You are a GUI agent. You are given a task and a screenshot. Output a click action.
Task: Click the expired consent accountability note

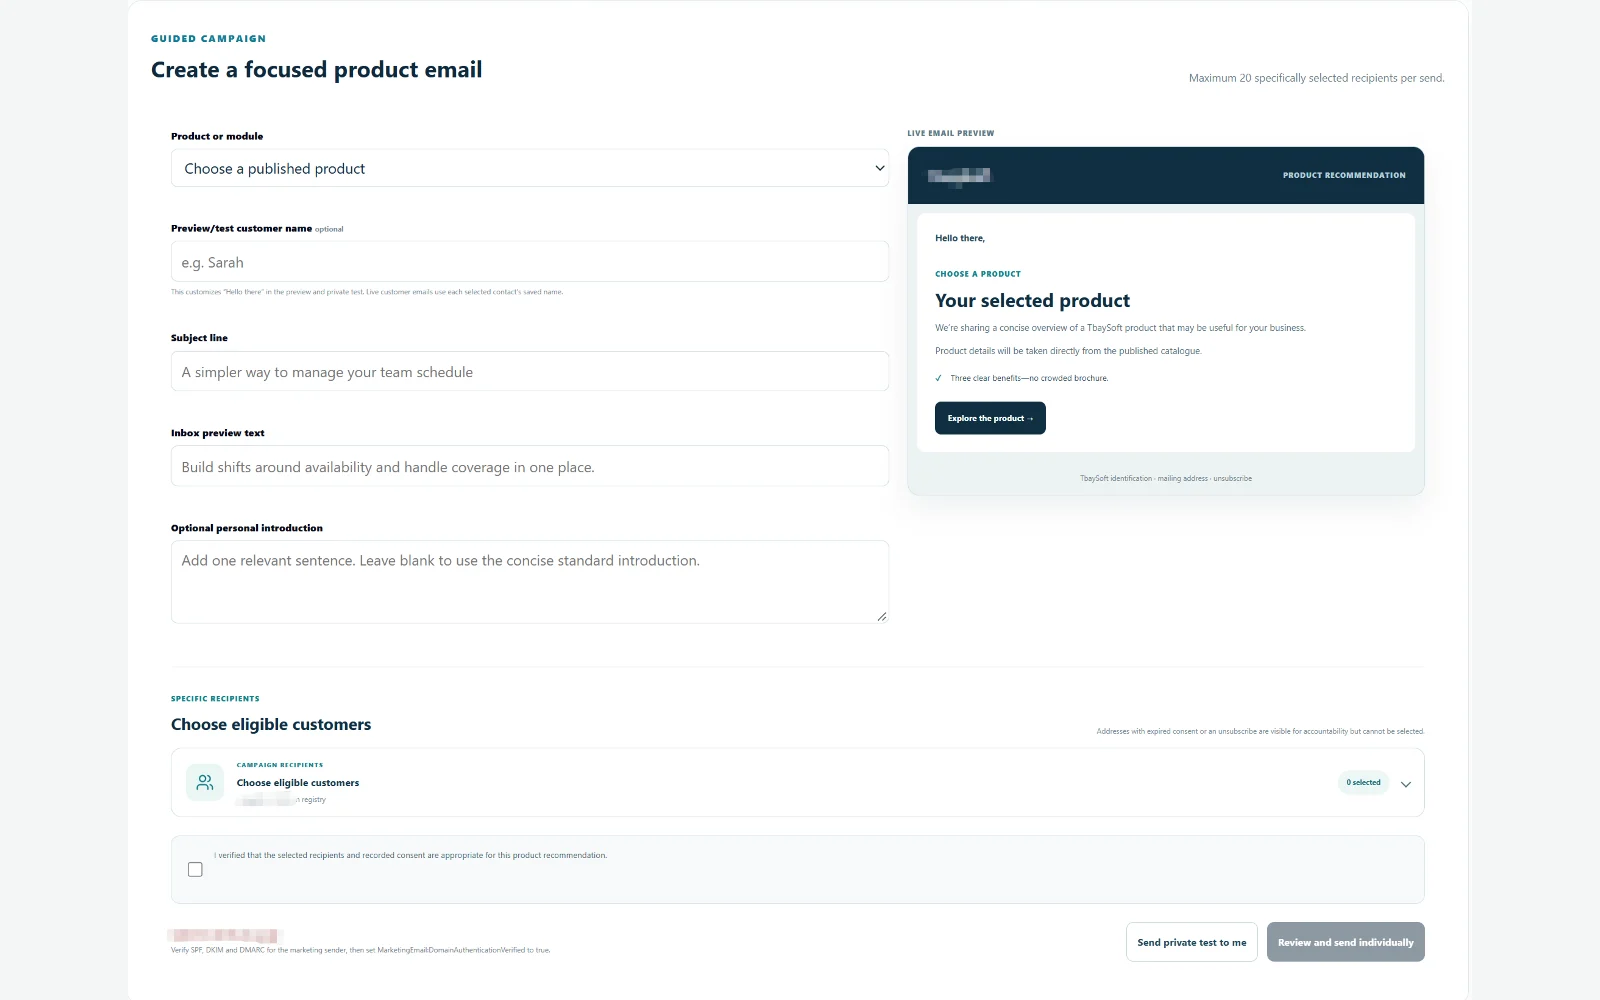tap(1260, 731)
